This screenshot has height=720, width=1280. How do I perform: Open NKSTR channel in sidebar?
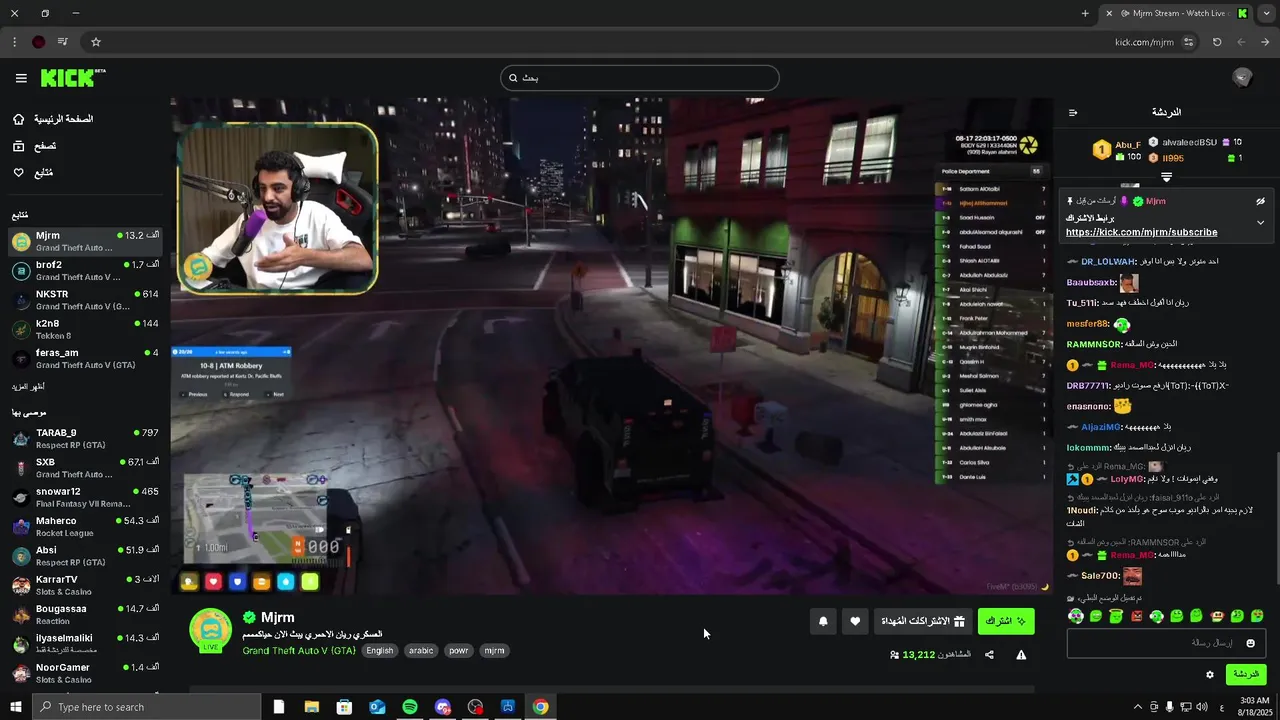tap(85, 300)
